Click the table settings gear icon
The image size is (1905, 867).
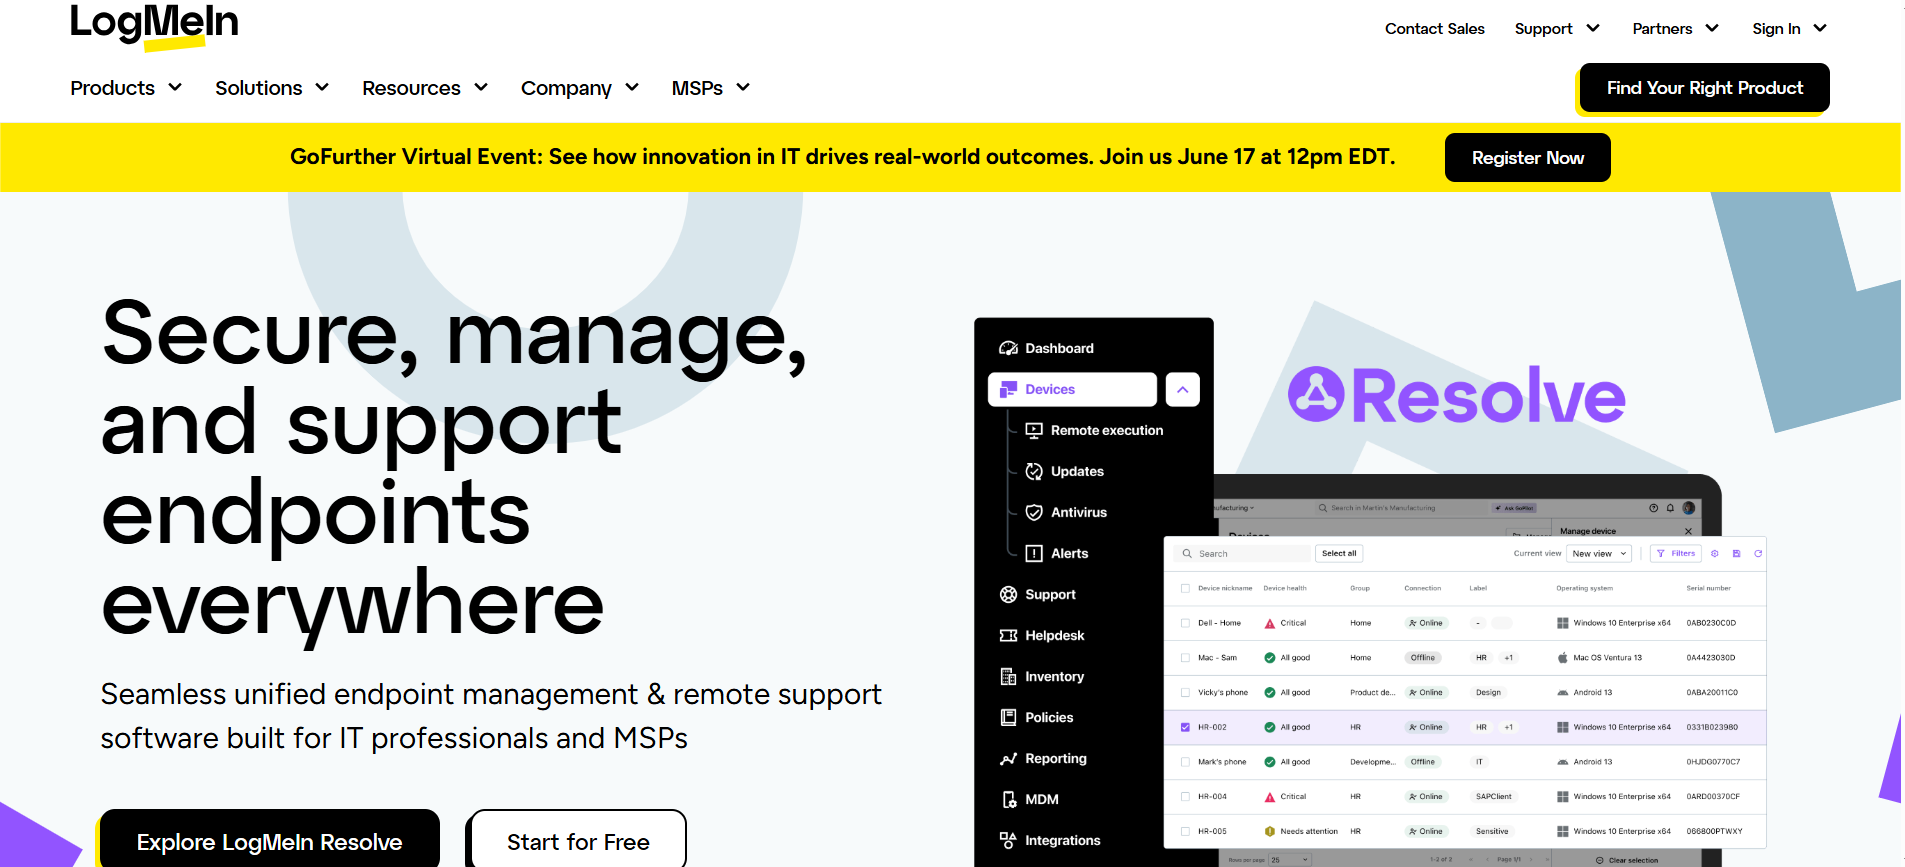pyautogui.click(x=1714, y=553)
